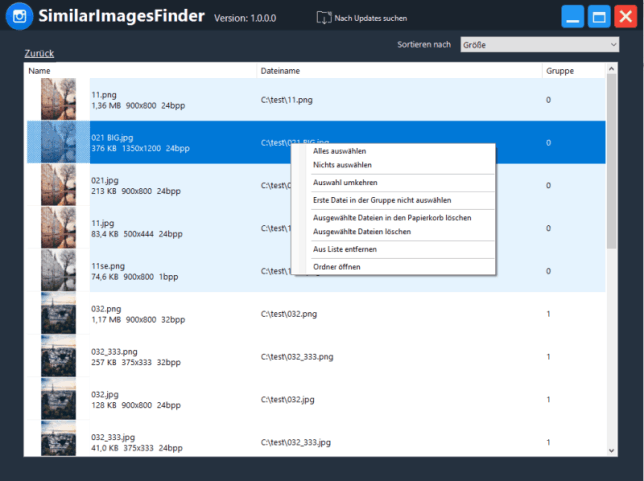Screen dimensions: 644x481
Task: Go back via the Zurück link
Action: coord(39,53)
